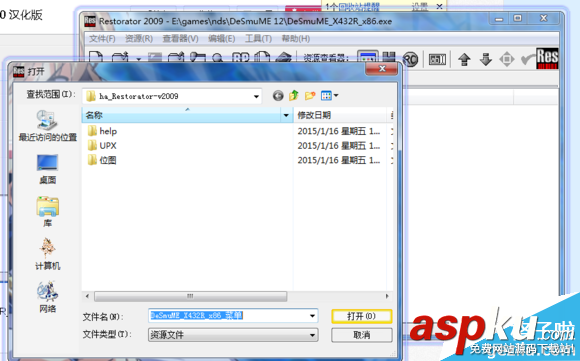The height and width of the screenshot is (361, 580).
Task: Sort by 名称 column header
Action: click(x=181, y=115)
